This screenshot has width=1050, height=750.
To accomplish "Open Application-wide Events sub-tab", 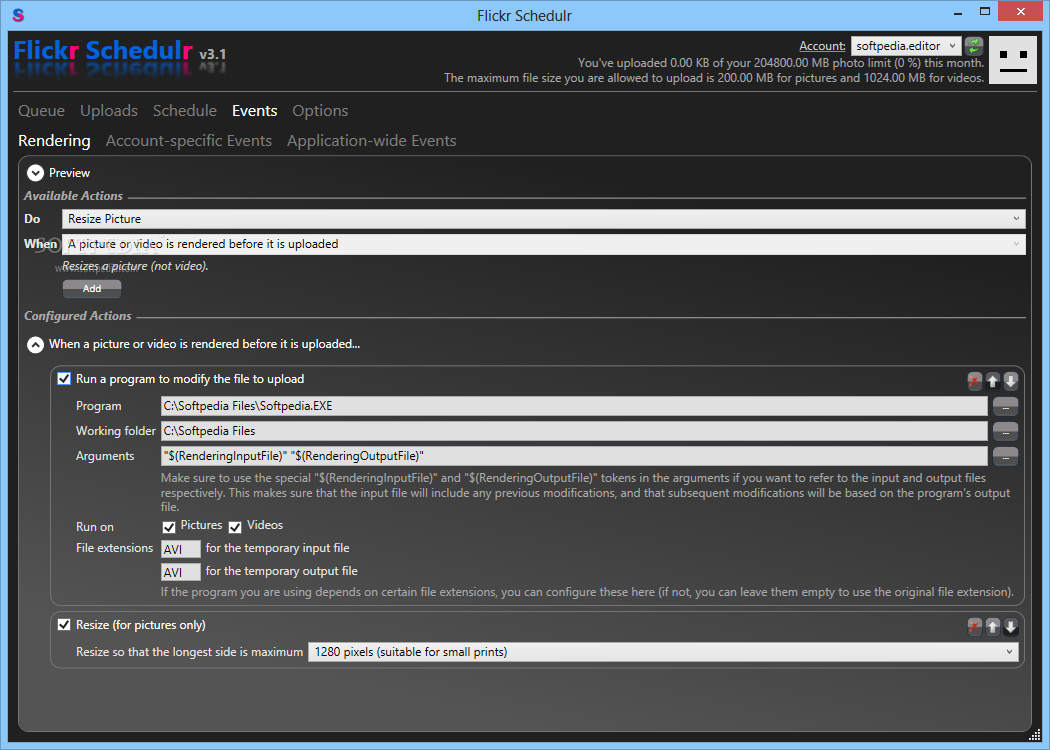I will (372, 141).
